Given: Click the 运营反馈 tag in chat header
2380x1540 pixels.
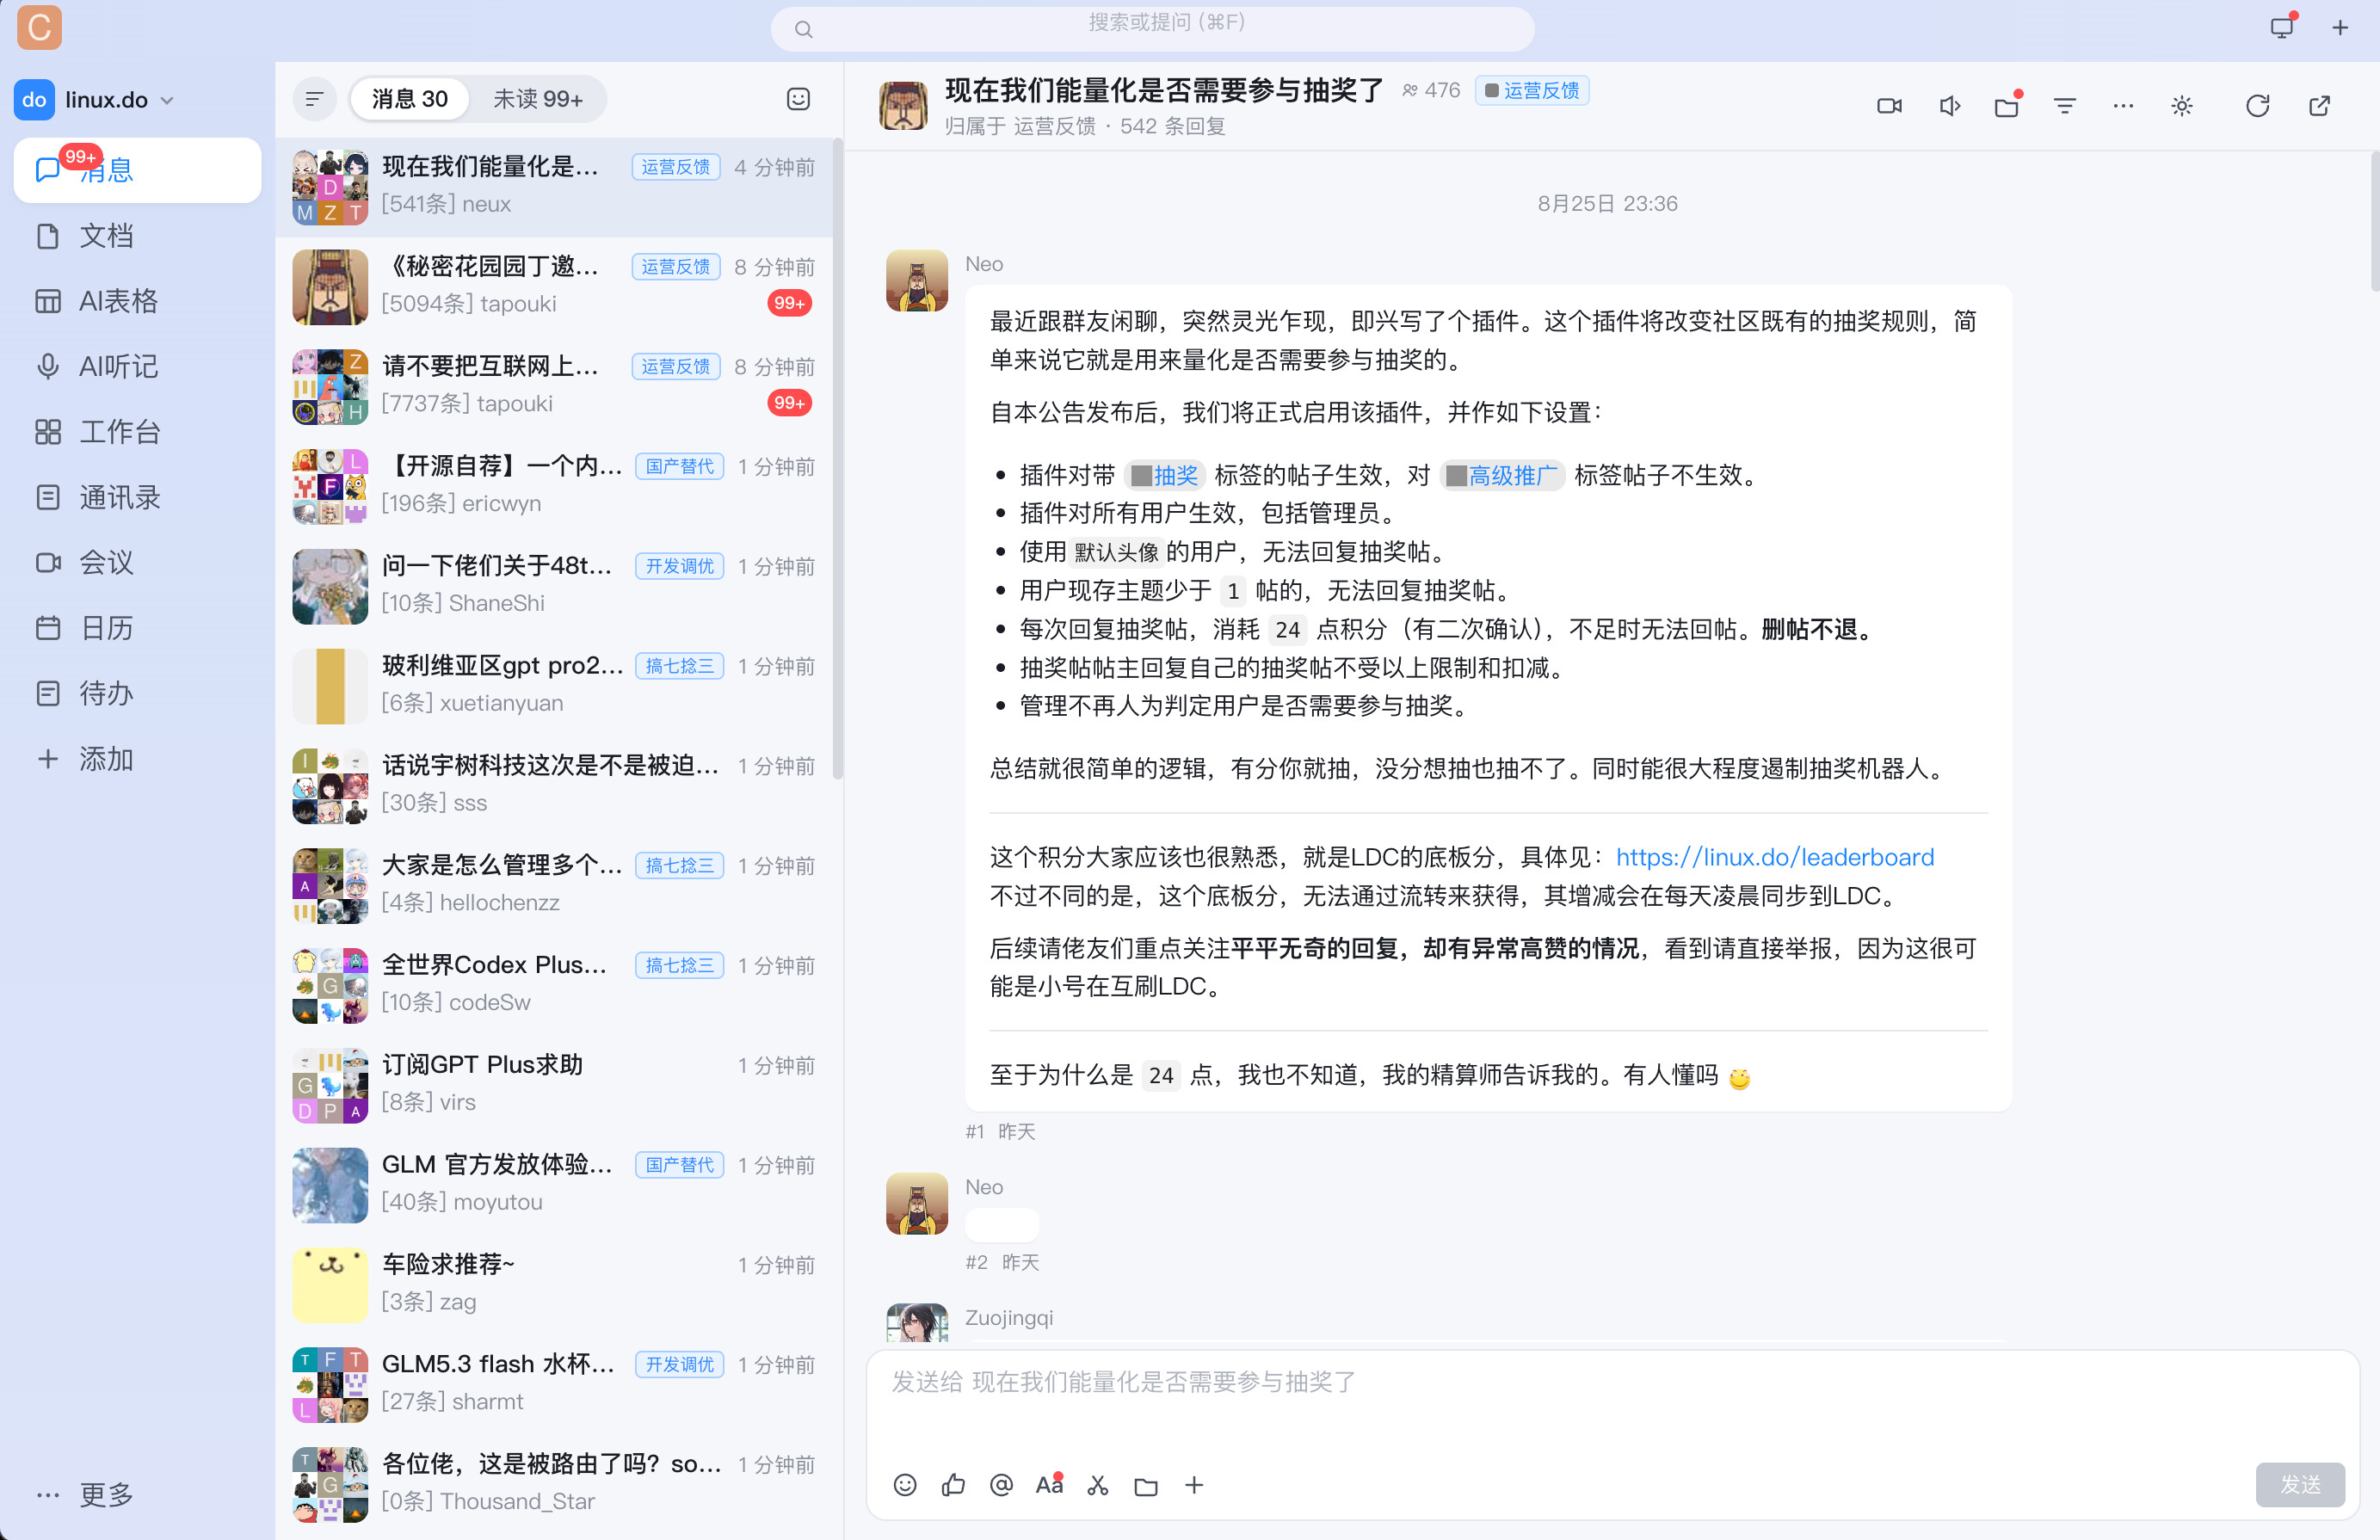Looking at the screenshot, I should pyautogui.click(x=1532, y=91).
